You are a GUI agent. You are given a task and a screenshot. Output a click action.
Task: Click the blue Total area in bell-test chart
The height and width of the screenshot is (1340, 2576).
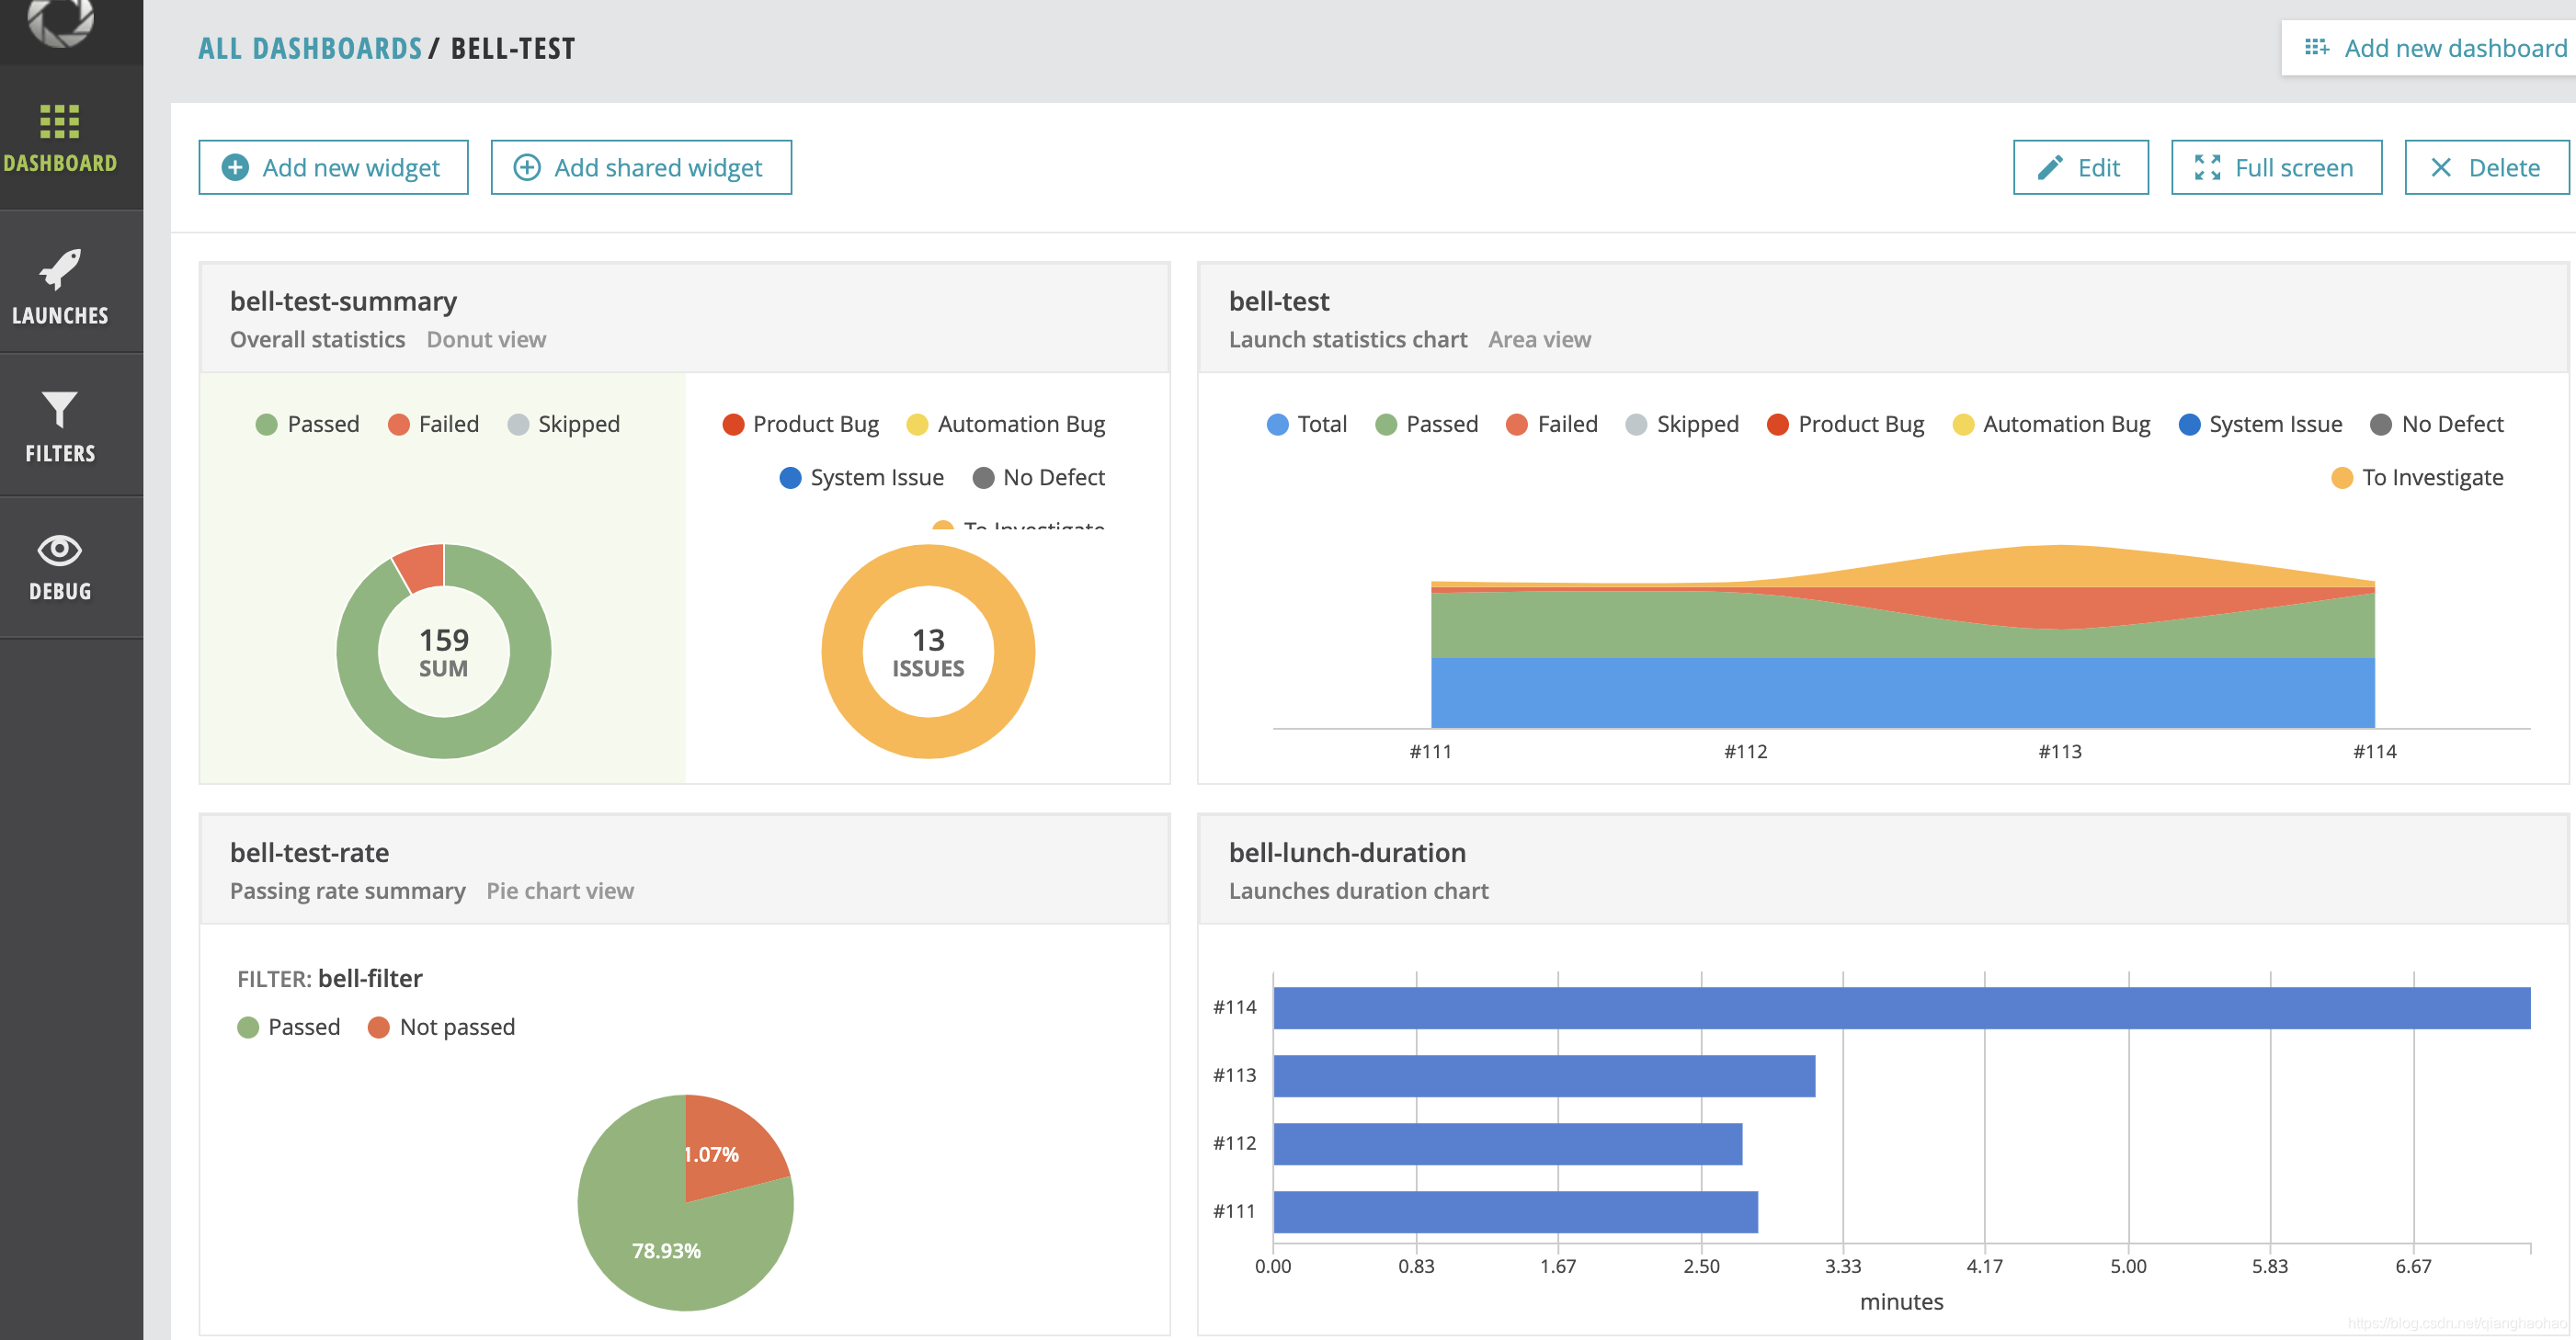pos(1902,692)
